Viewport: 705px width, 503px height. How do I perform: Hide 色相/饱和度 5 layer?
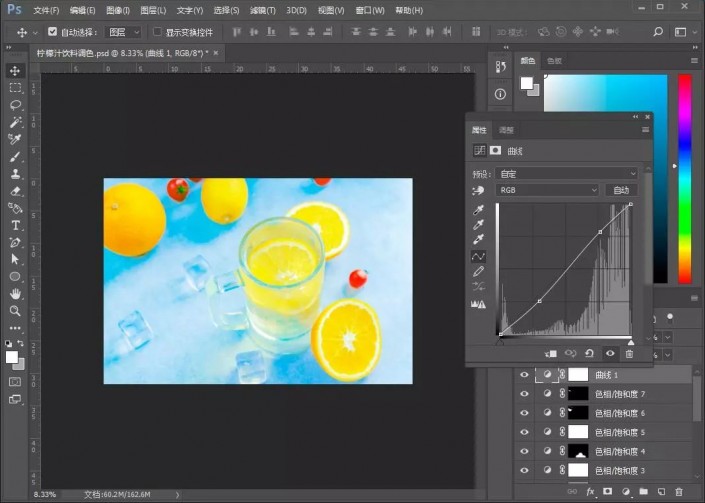click(524, 432)
